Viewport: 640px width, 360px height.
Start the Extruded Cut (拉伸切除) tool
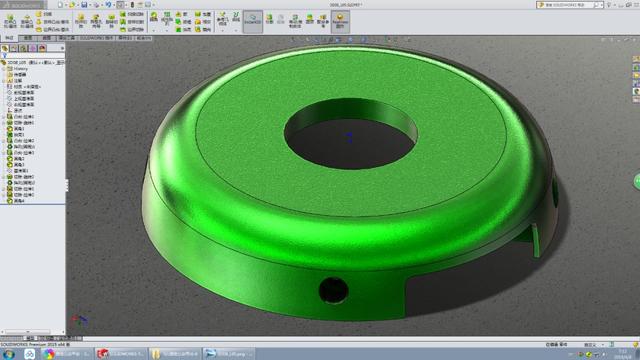(80, 21)
